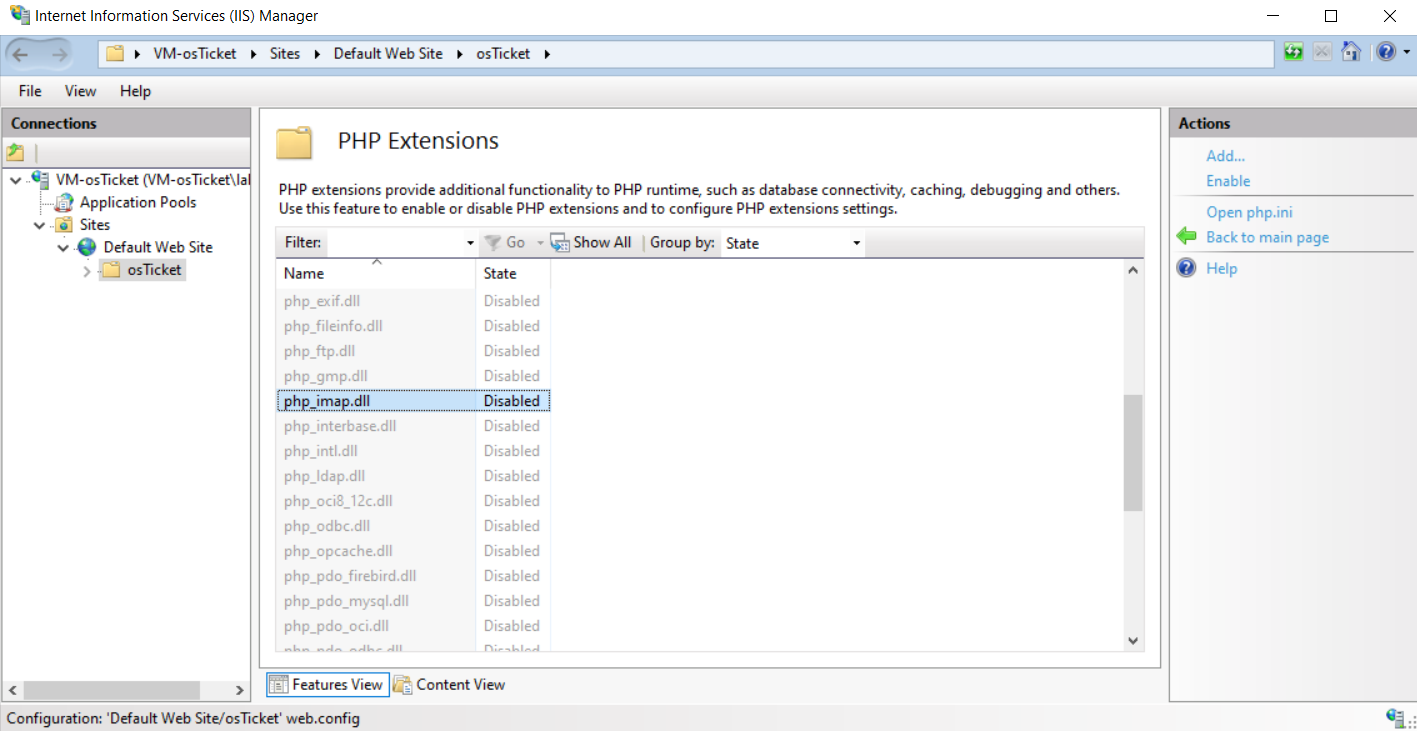The height and width of the screenshot is (731, 1417).
Task: Select php_opcache.dll in the list
Action: pyautogui.click(x=338, y=551)
